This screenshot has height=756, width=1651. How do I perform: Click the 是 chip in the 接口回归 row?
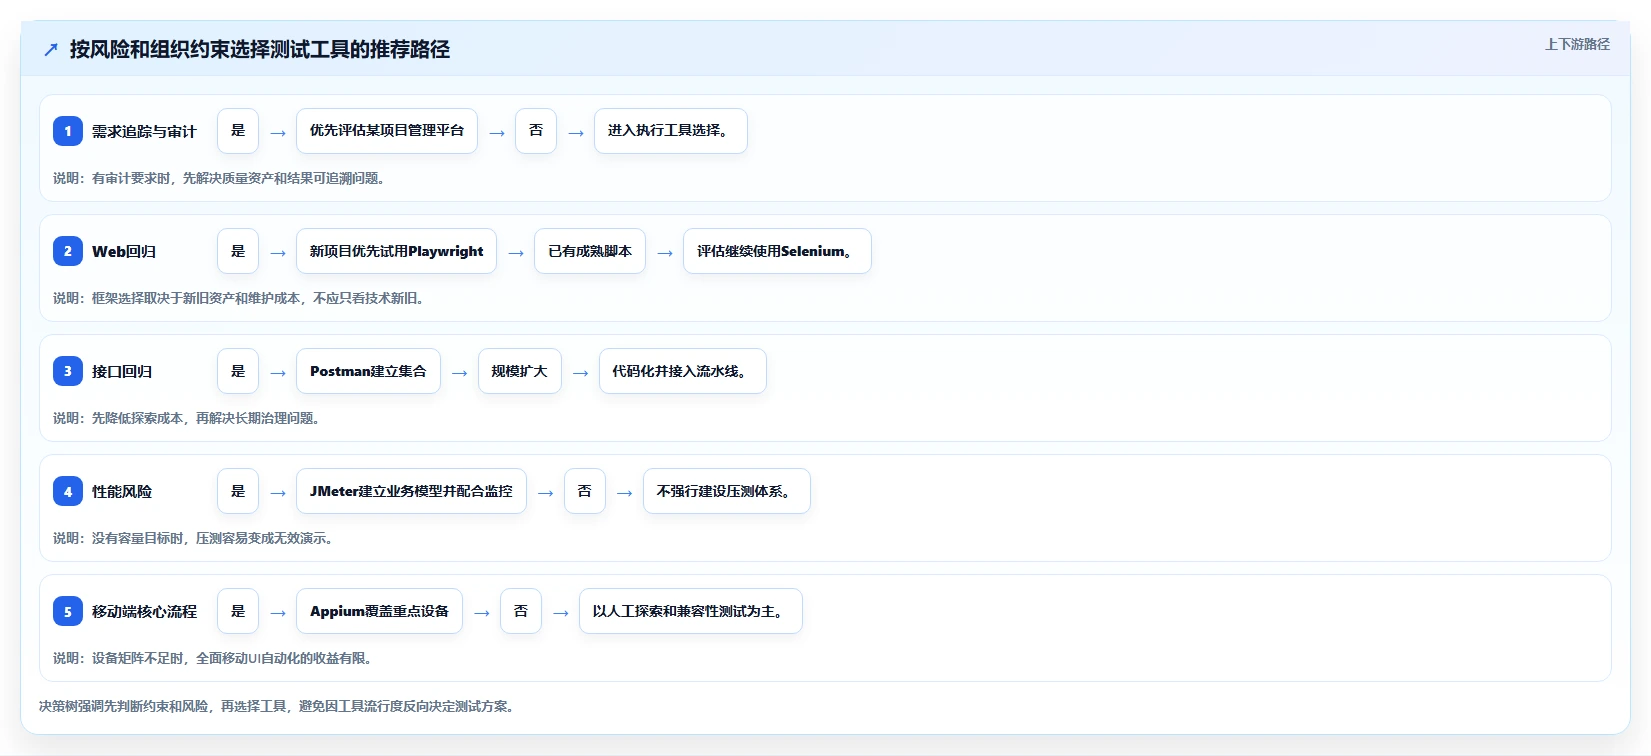[238, 371]
